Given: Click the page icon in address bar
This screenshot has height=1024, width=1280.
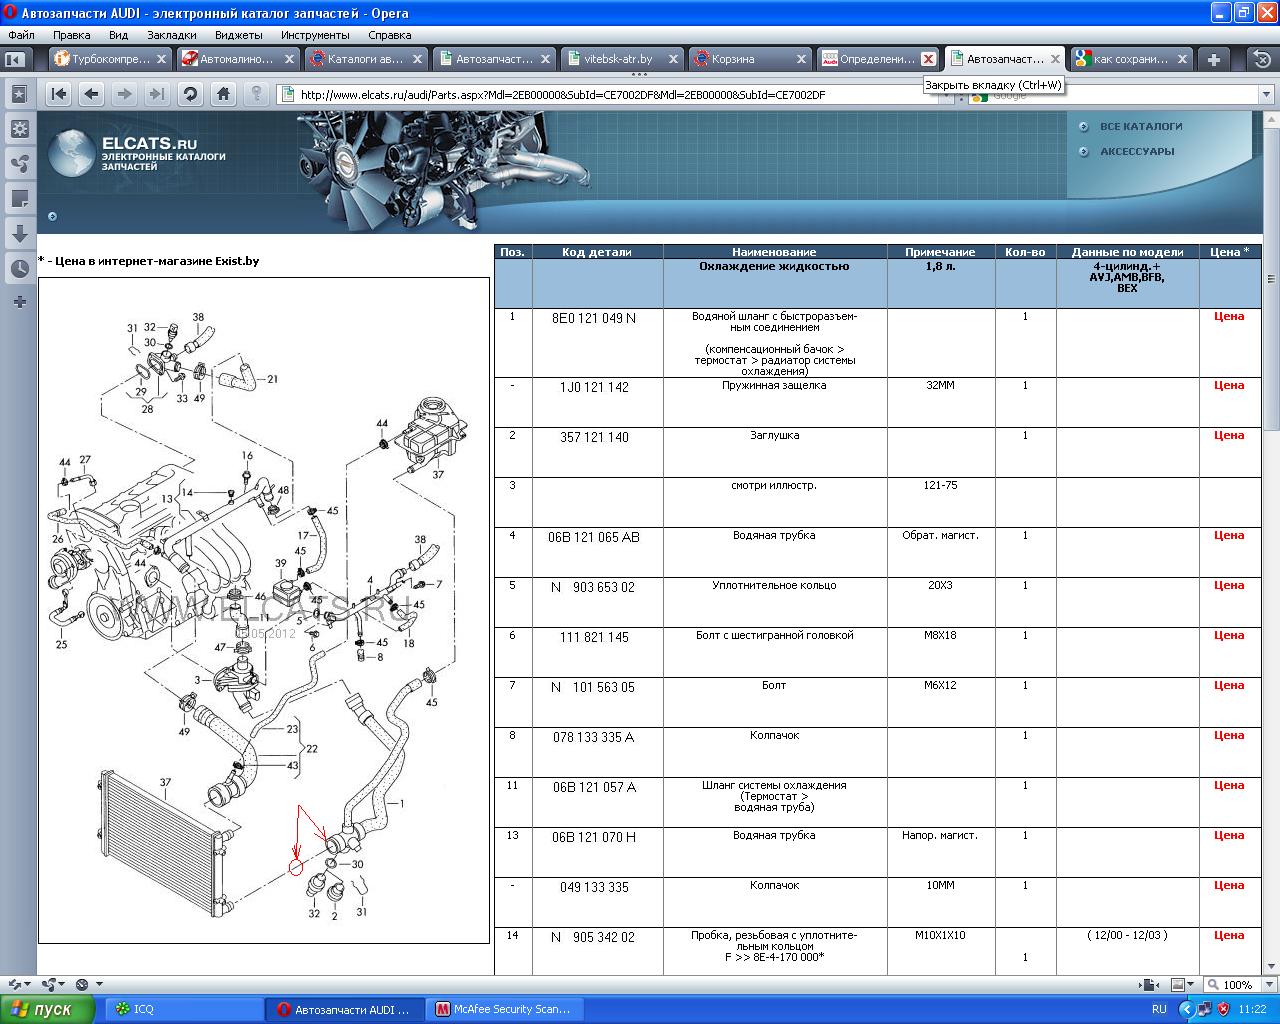Looking at the screenshot, I should click(288, 95).
